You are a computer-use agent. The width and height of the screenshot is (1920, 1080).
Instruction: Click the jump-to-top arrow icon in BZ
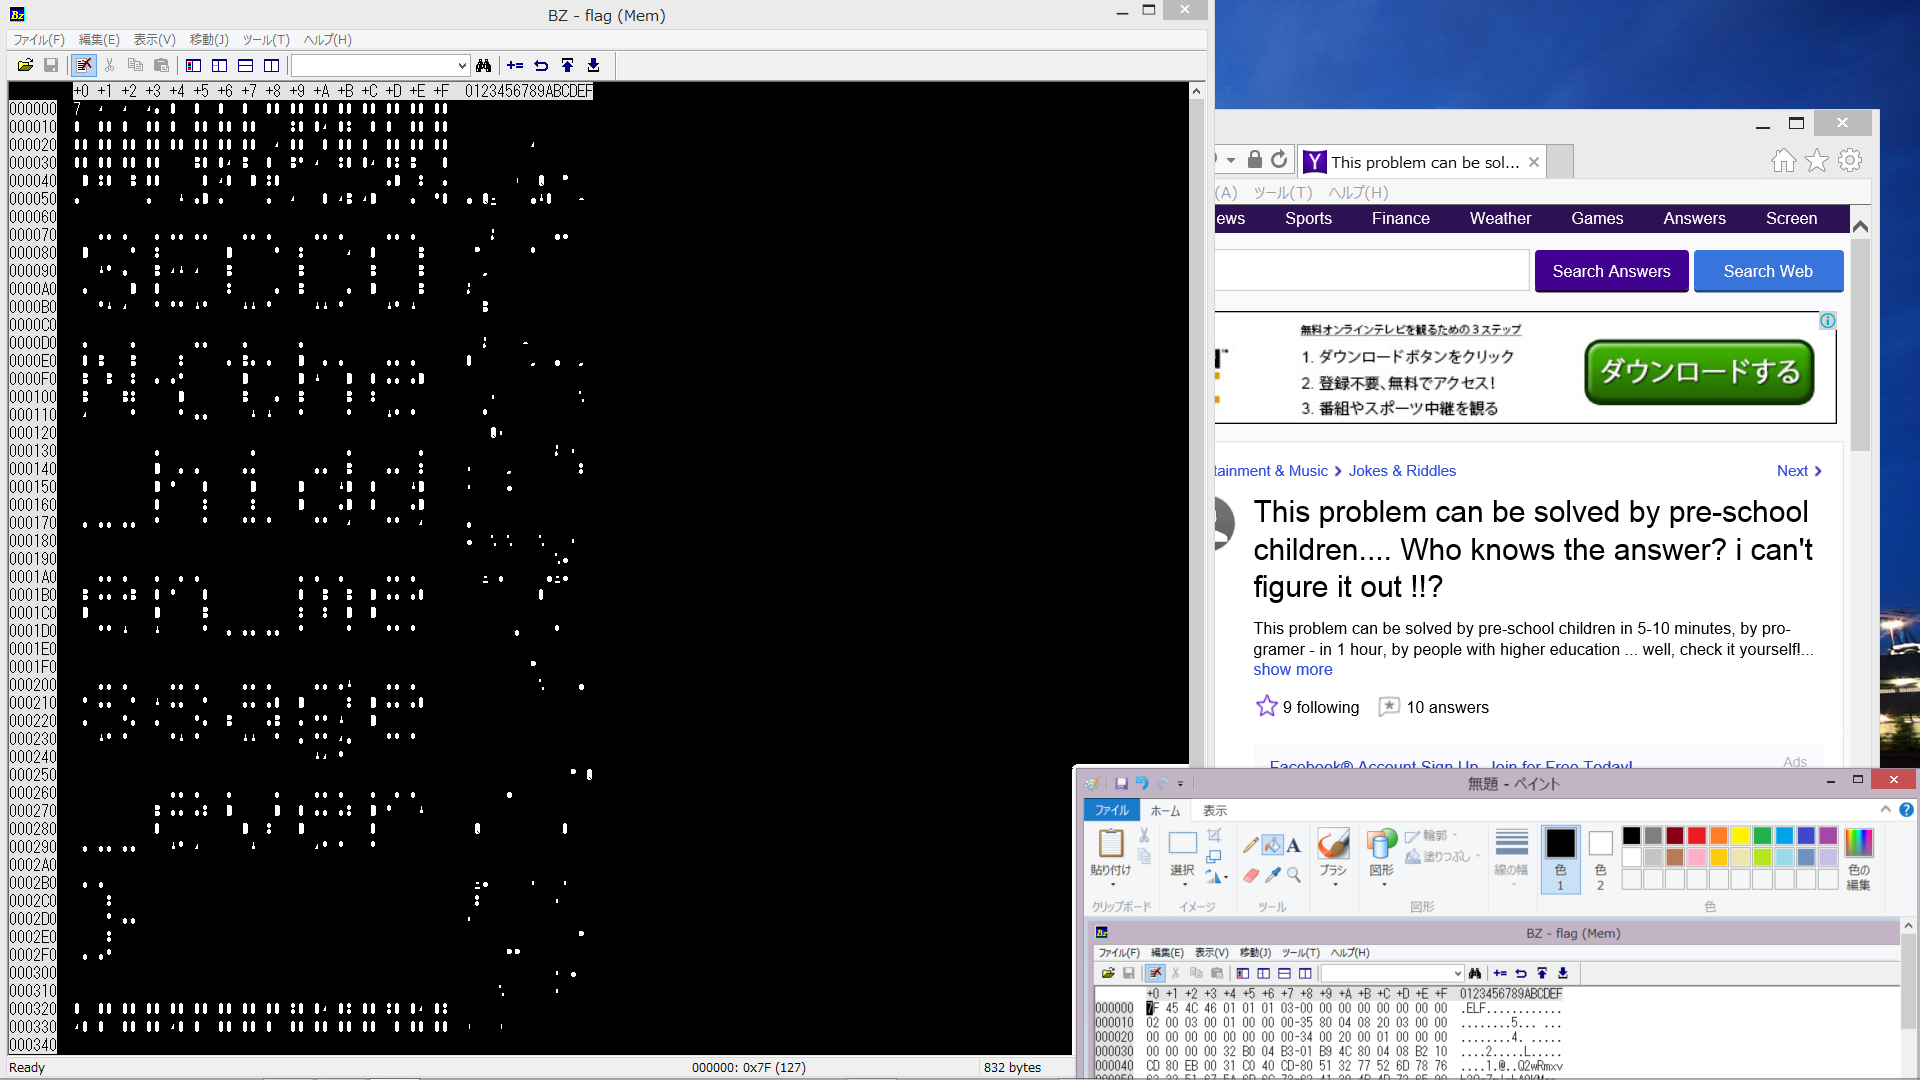[568, 66]
